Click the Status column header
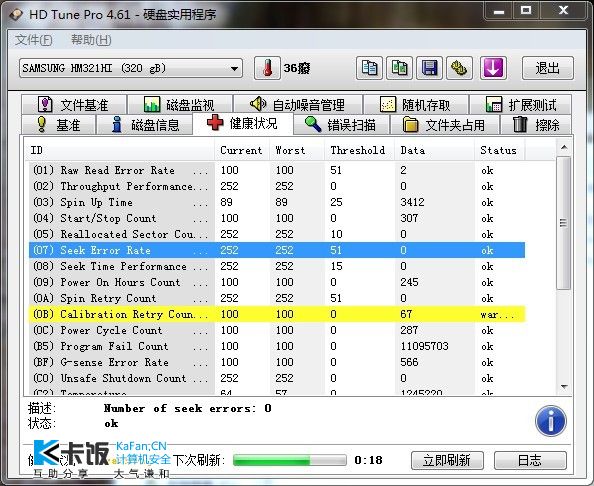Image resolution: width=594 pixels, height=486 pixels. [499, 150]
